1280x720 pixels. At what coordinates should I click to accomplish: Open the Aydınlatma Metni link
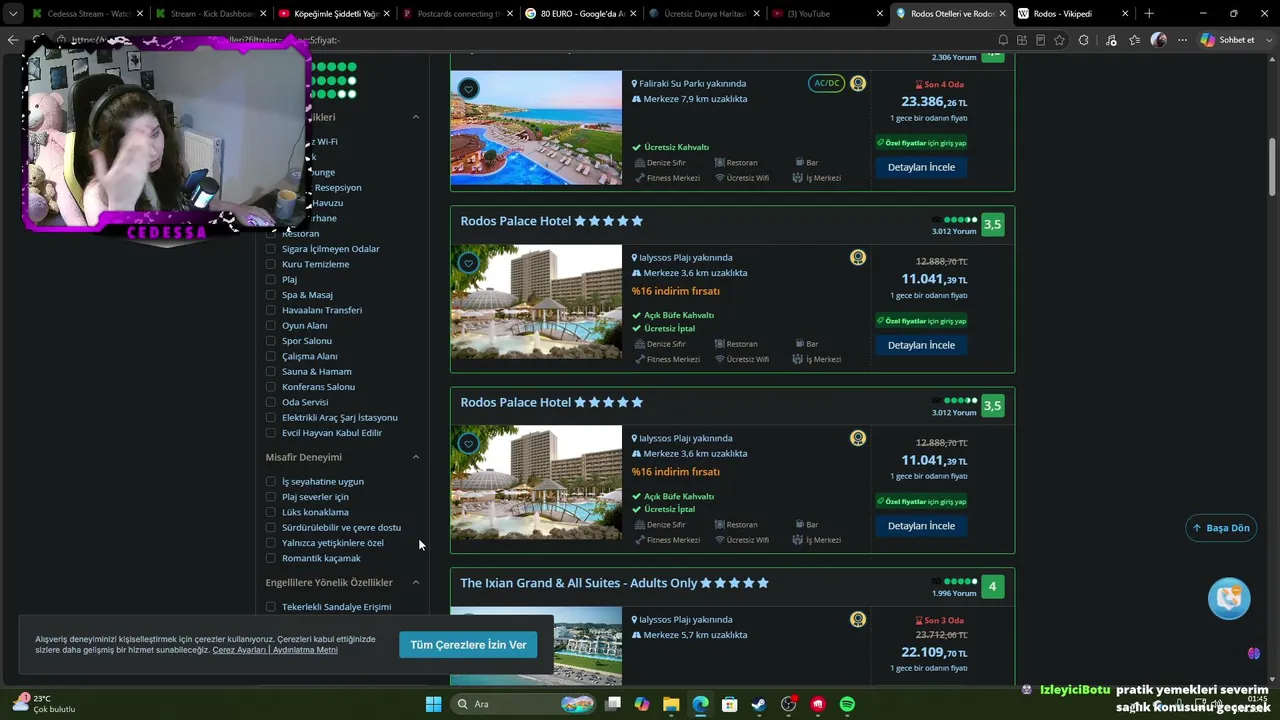point(305,650)
